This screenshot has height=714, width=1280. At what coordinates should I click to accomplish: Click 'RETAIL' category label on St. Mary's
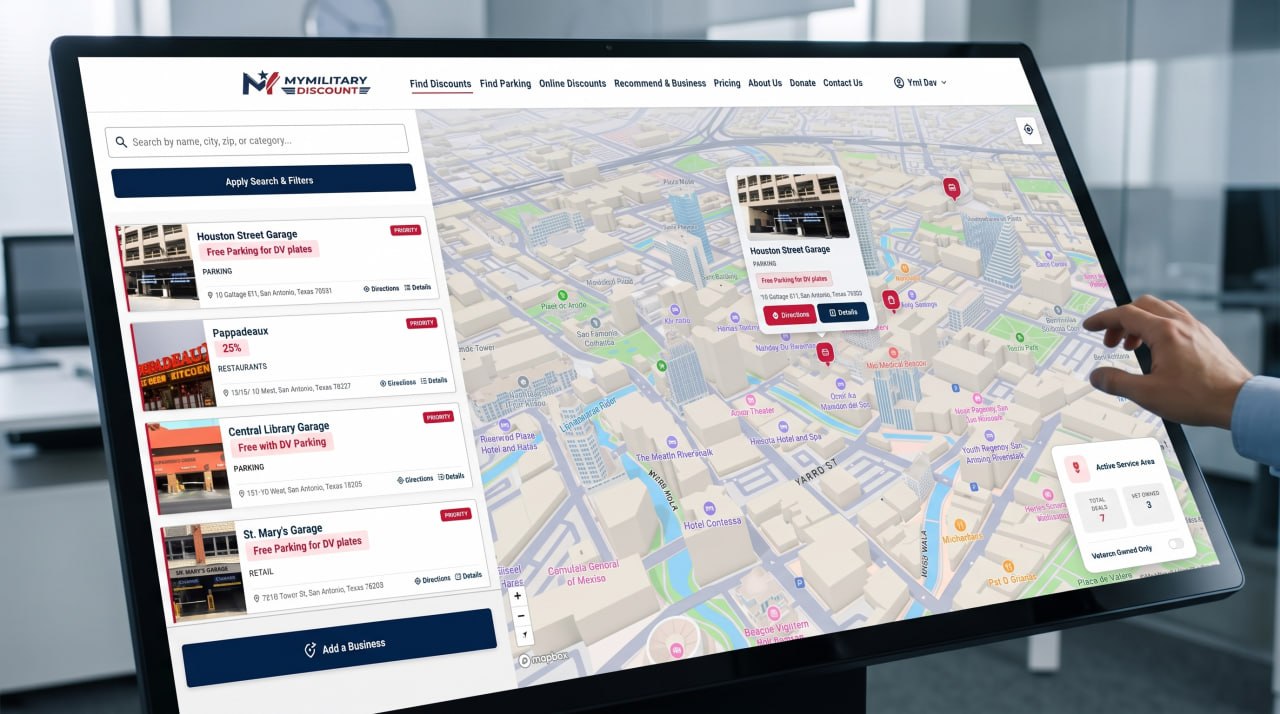click(262, 572)
